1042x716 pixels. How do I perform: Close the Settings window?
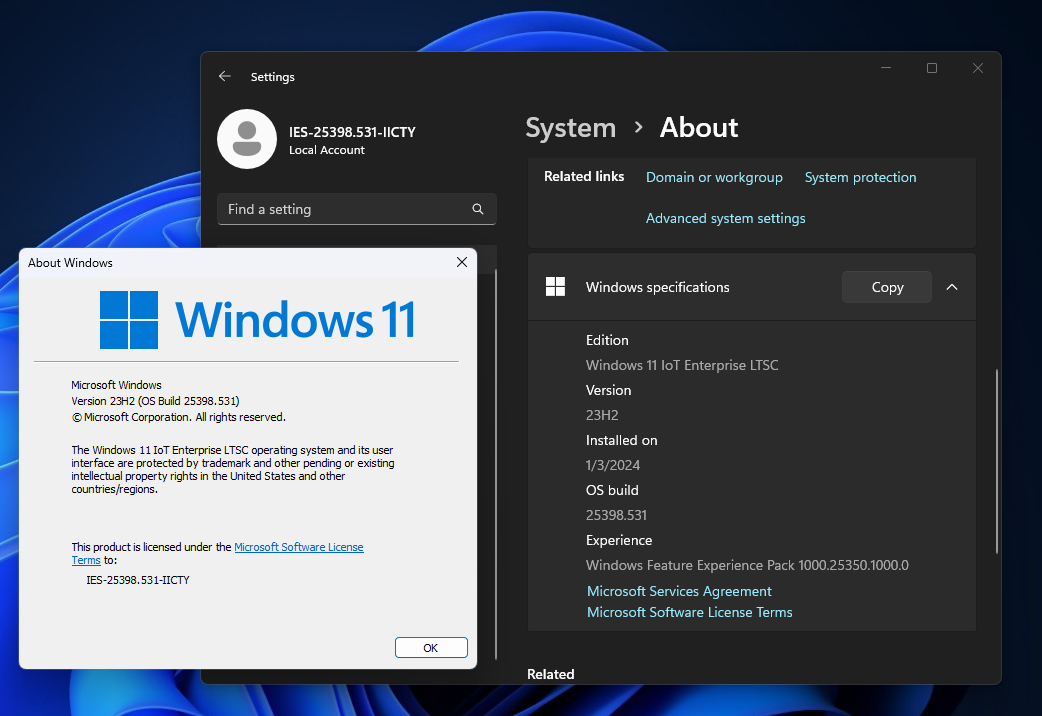(x=978, y=68)
